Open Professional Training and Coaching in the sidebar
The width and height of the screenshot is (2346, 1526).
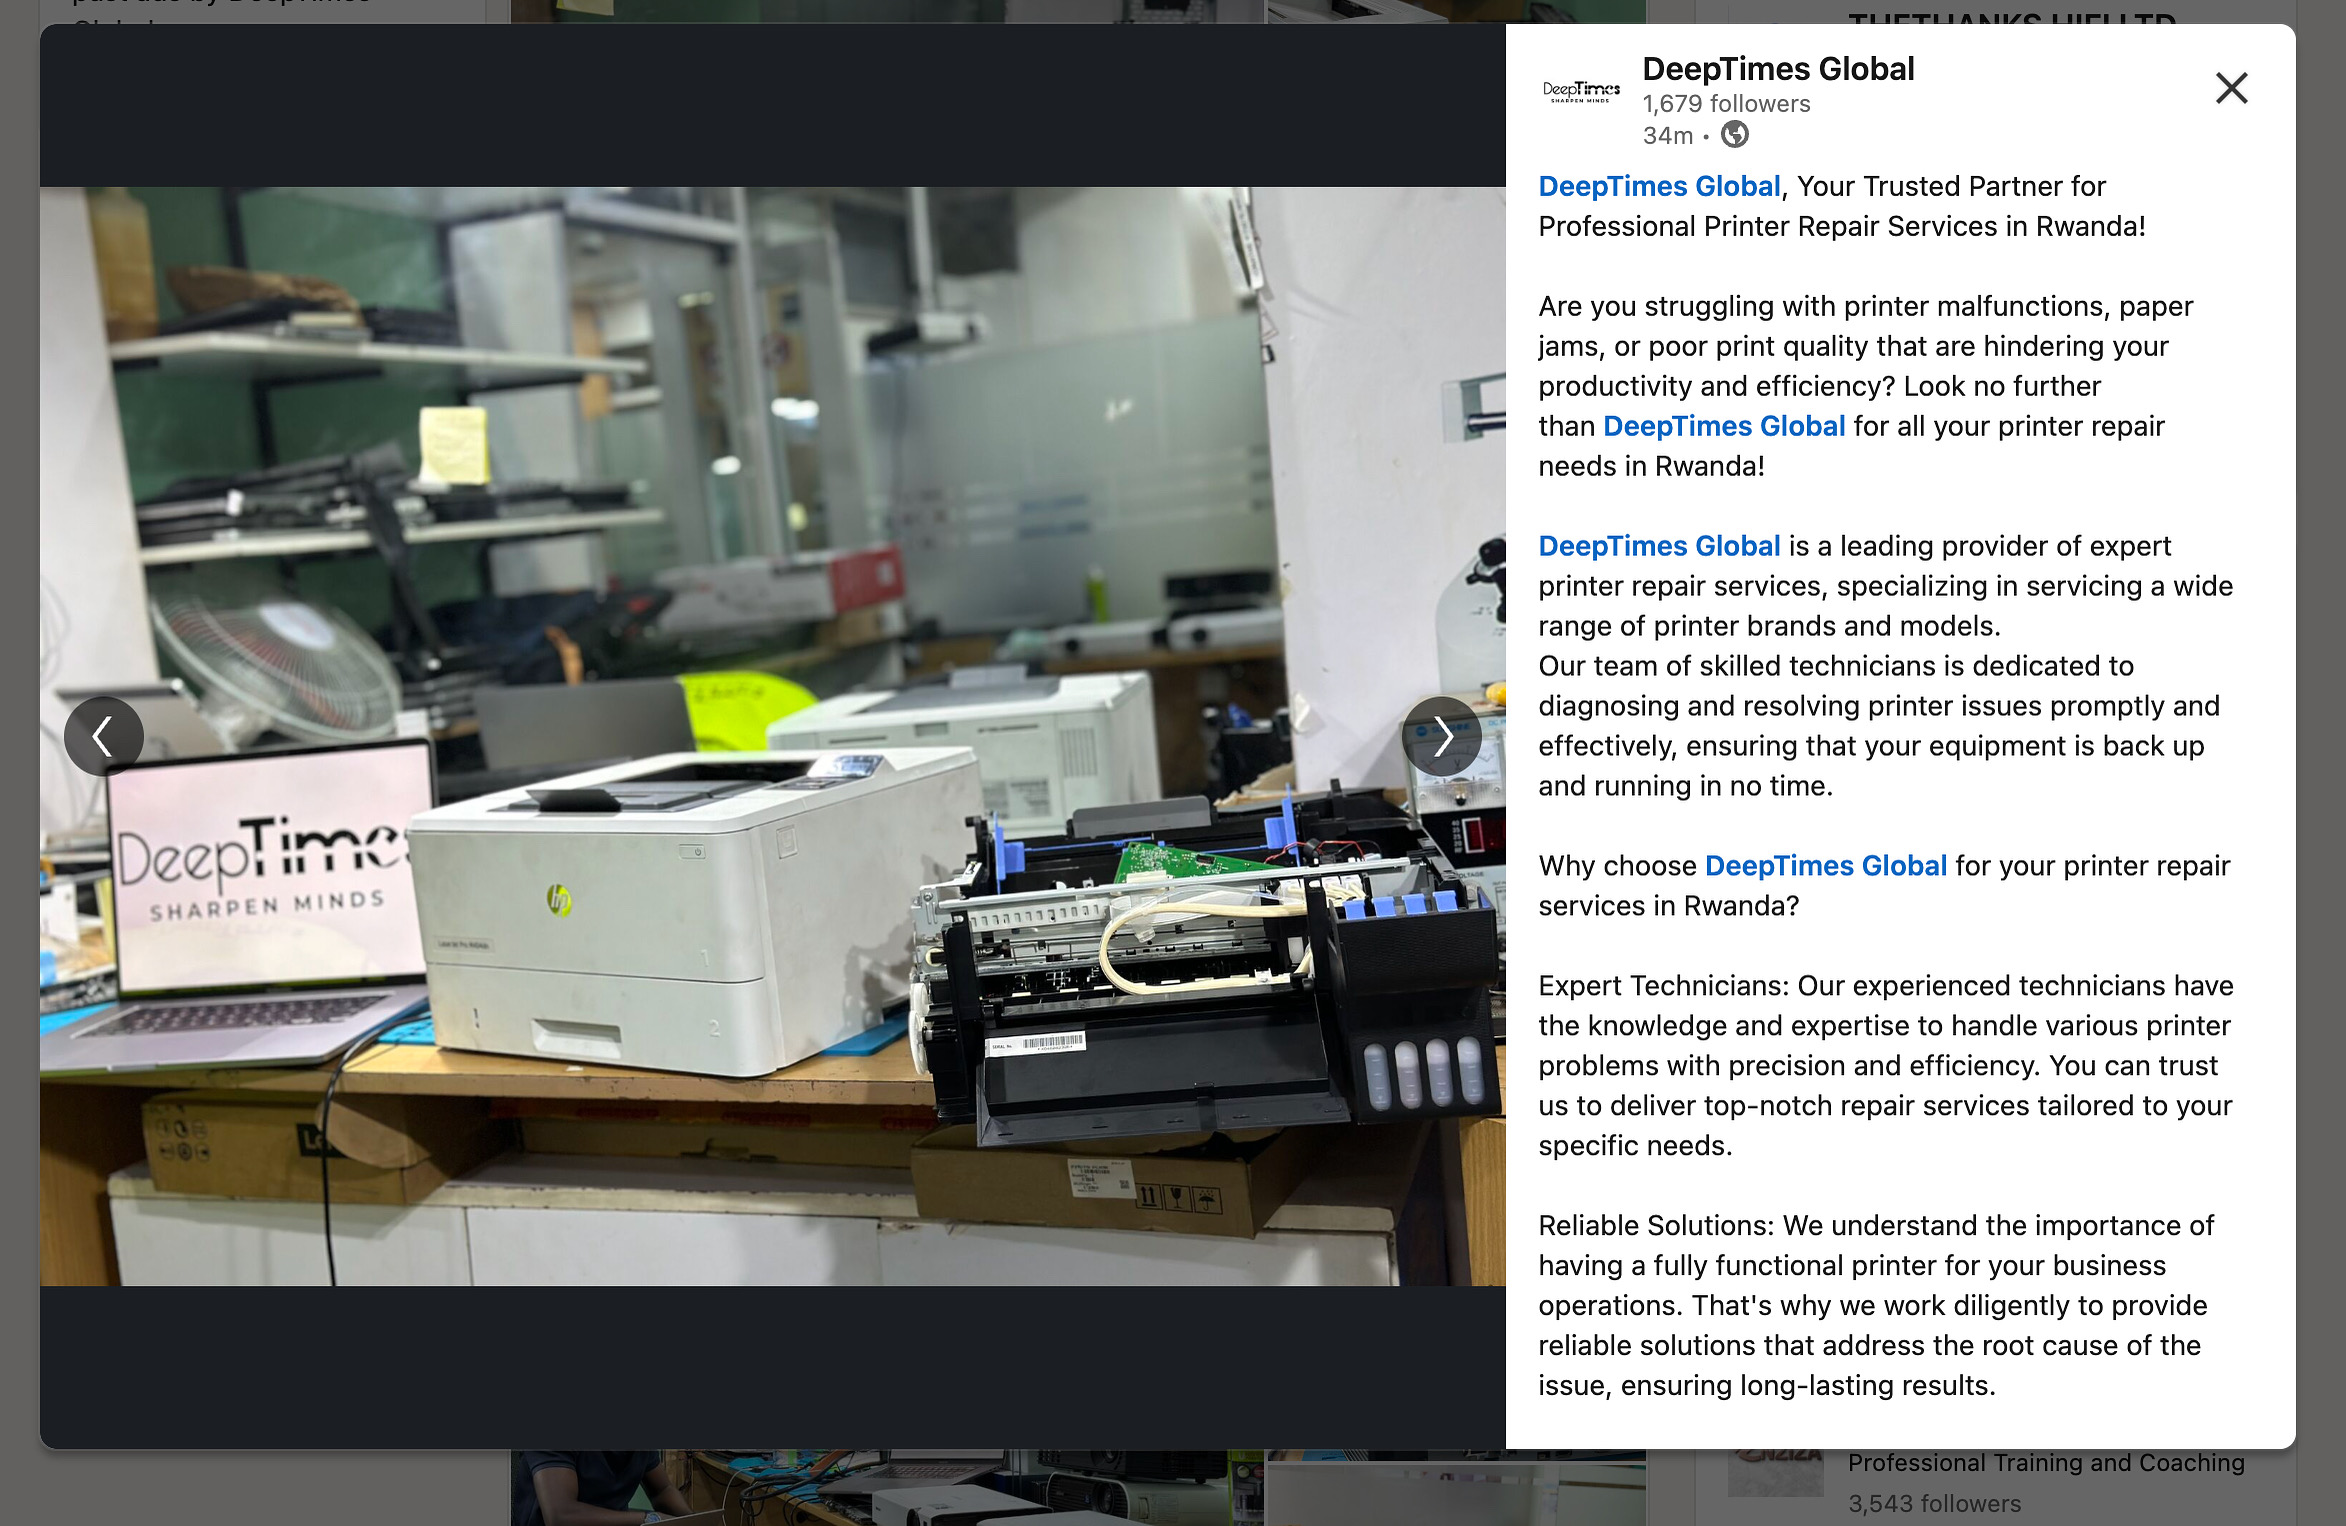tap(2046, 1461)
